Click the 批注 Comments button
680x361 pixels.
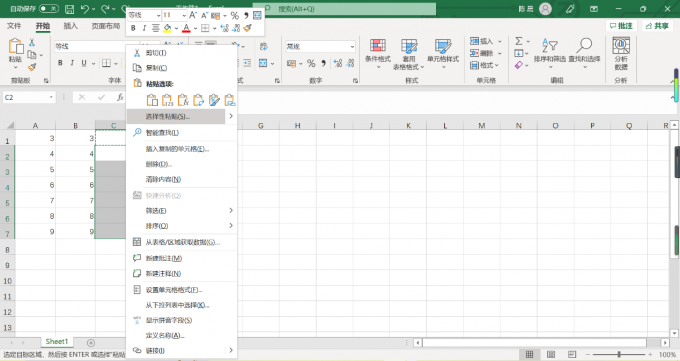point(621,26)
